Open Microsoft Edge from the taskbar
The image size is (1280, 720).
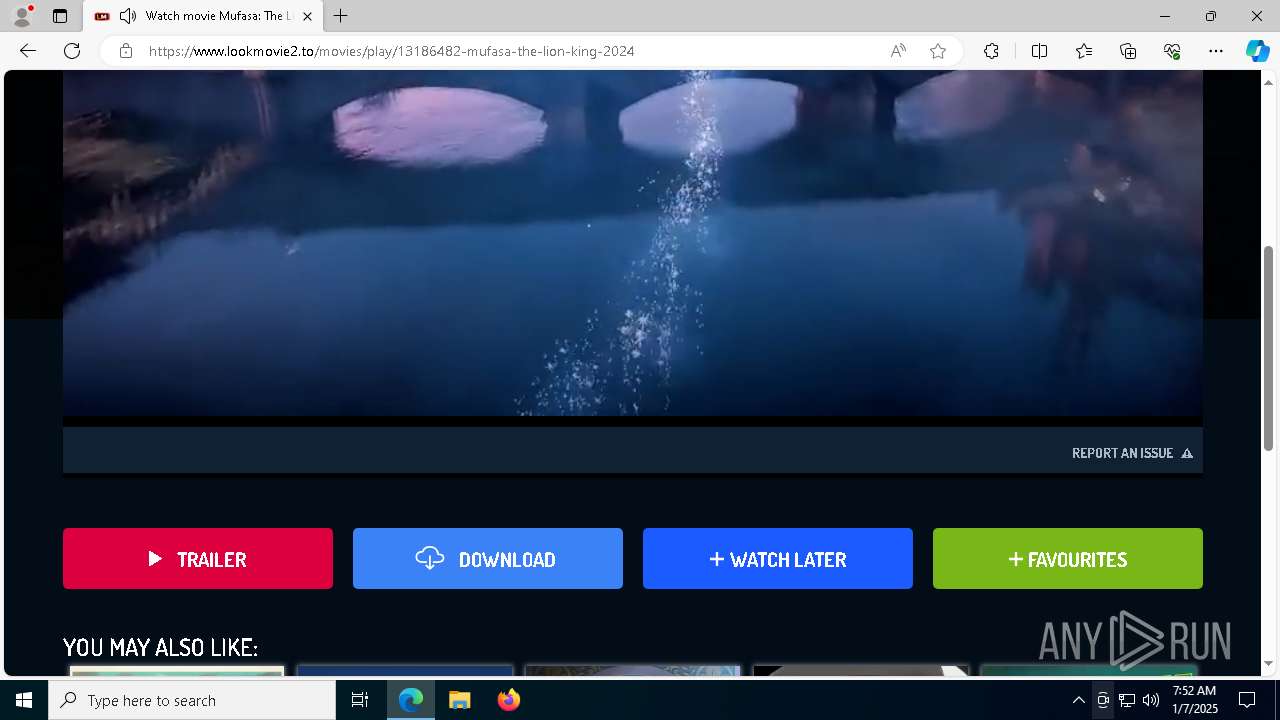coord(411,700)
